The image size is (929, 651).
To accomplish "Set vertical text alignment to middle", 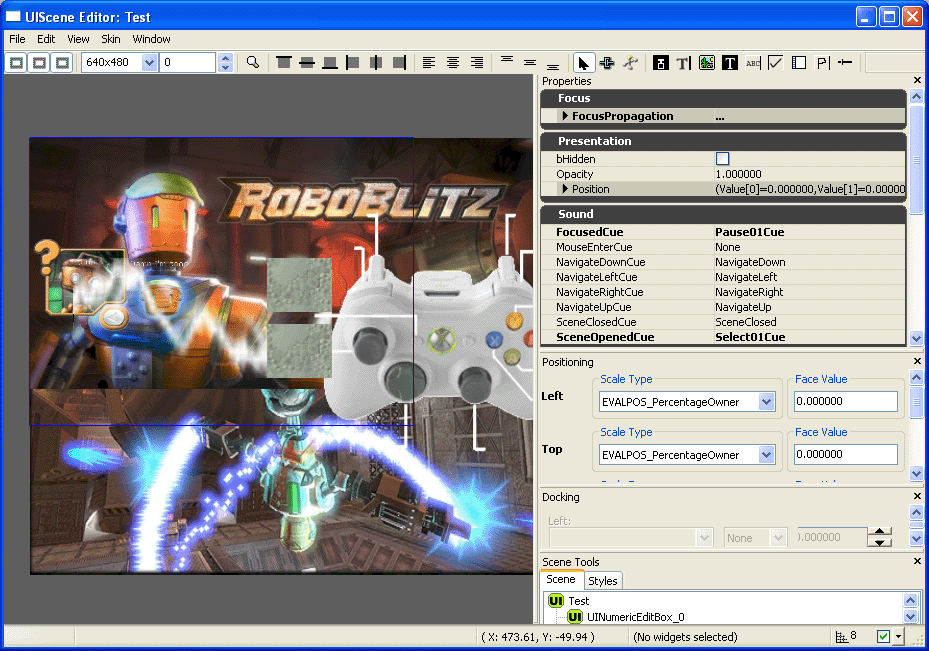I will (530, 62).
